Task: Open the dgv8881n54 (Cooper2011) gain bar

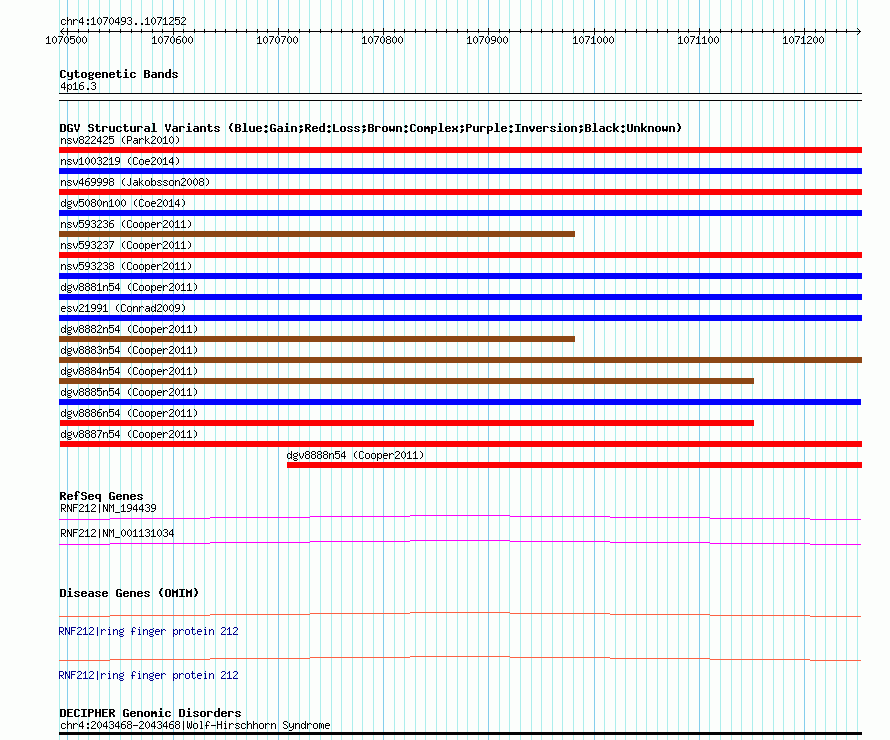Action: (x=460, y=297)
